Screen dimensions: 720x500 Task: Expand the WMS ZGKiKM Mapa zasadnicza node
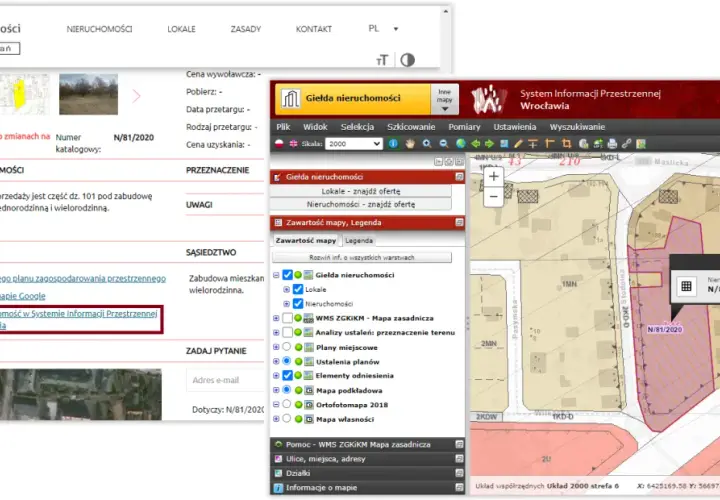276,318
